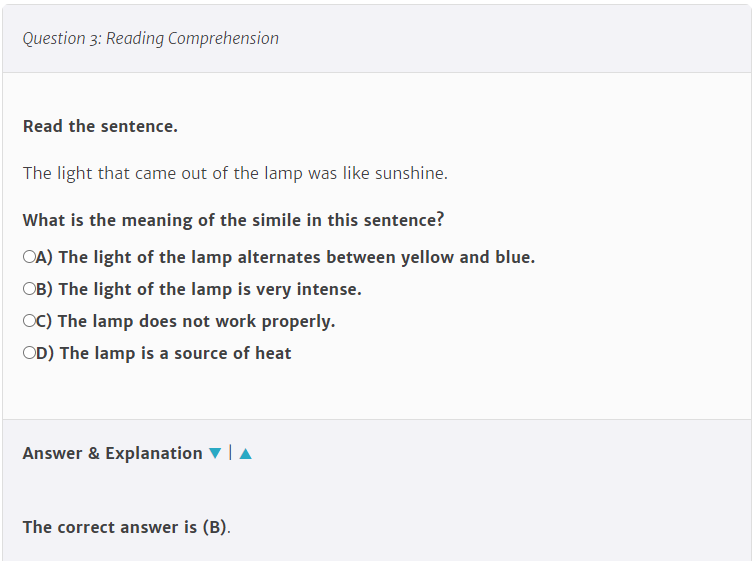Viewport: 753px width, 561px height.
Task: Click the 'Answer & Explanation' heading label
Action: click(112, 453)
